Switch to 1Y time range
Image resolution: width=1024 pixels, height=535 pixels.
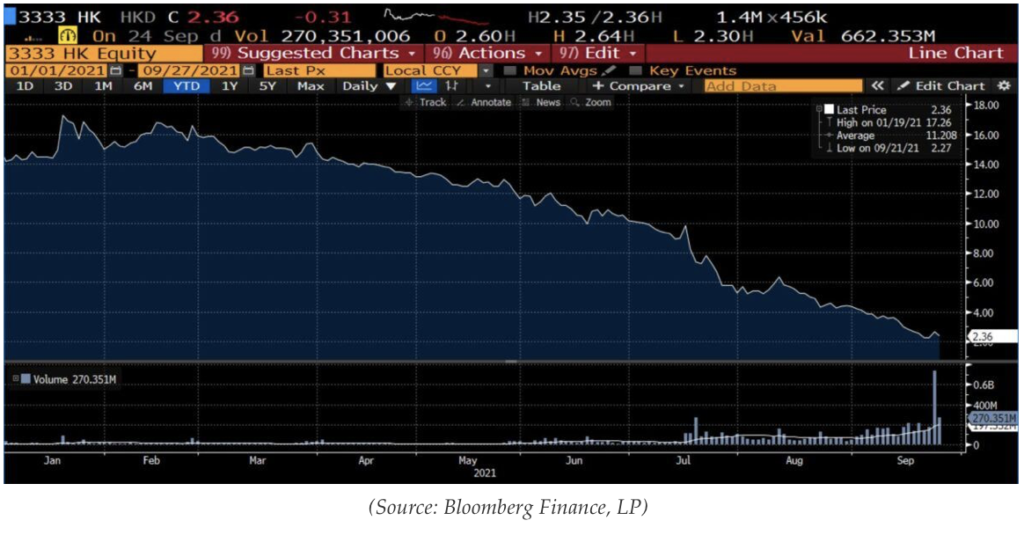(229, 86)
